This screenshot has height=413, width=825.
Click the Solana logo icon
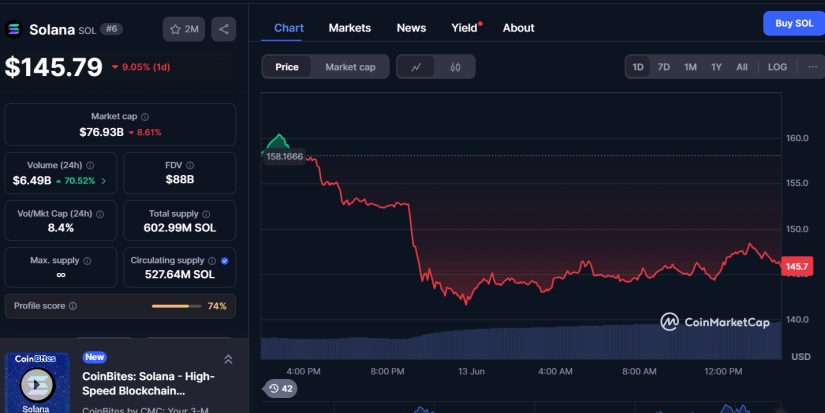pos(14,29)
